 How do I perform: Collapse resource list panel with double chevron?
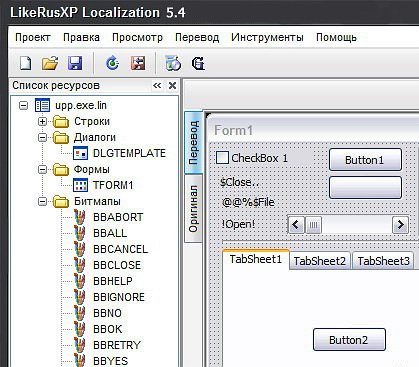click(157, 86)
